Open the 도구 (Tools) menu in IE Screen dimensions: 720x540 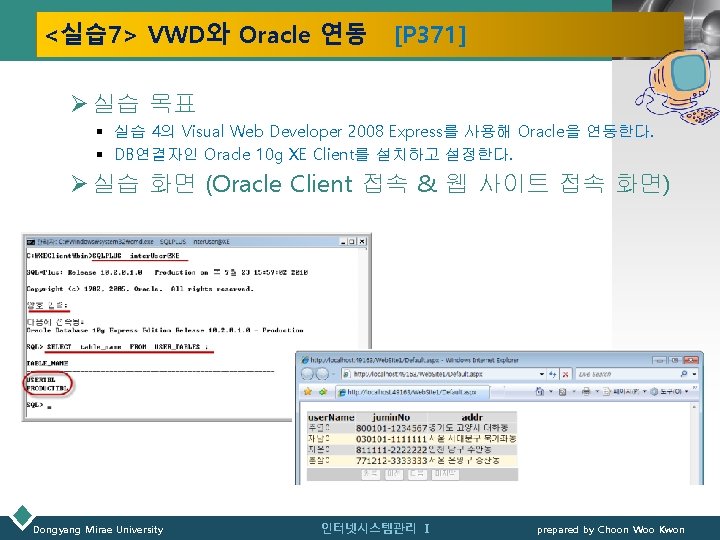[669, 392]
